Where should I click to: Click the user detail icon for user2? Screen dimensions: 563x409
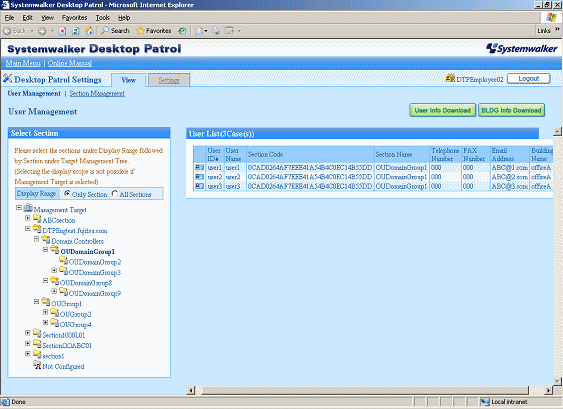click(199, 177)
